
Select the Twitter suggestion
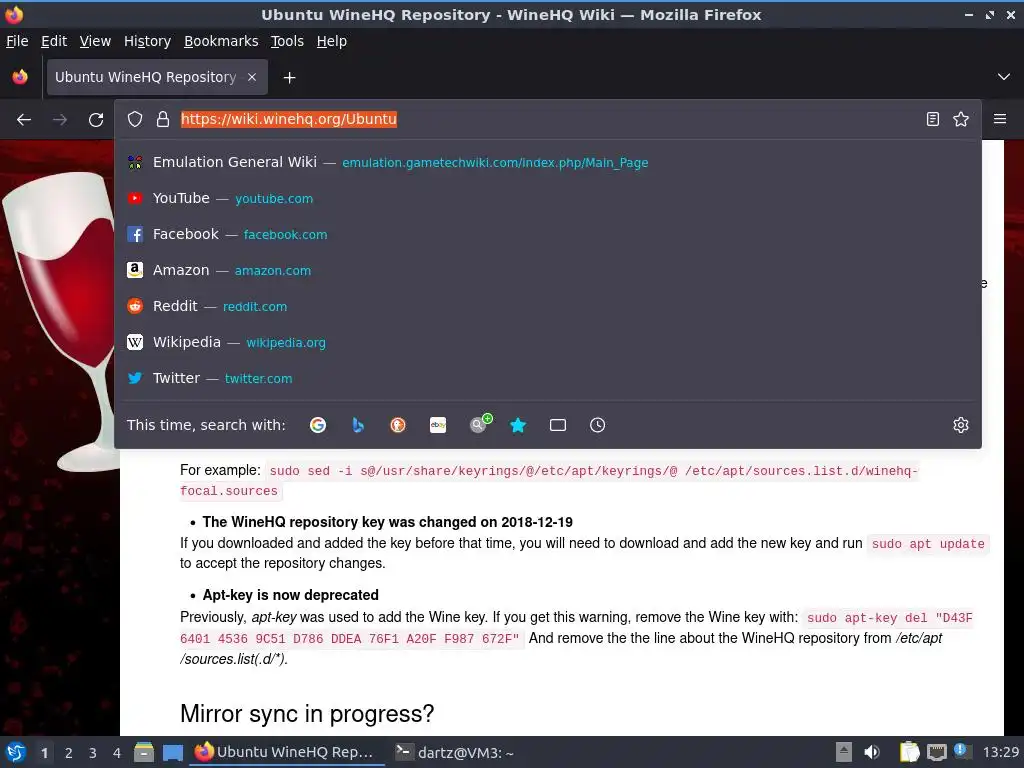coord(548,377)
